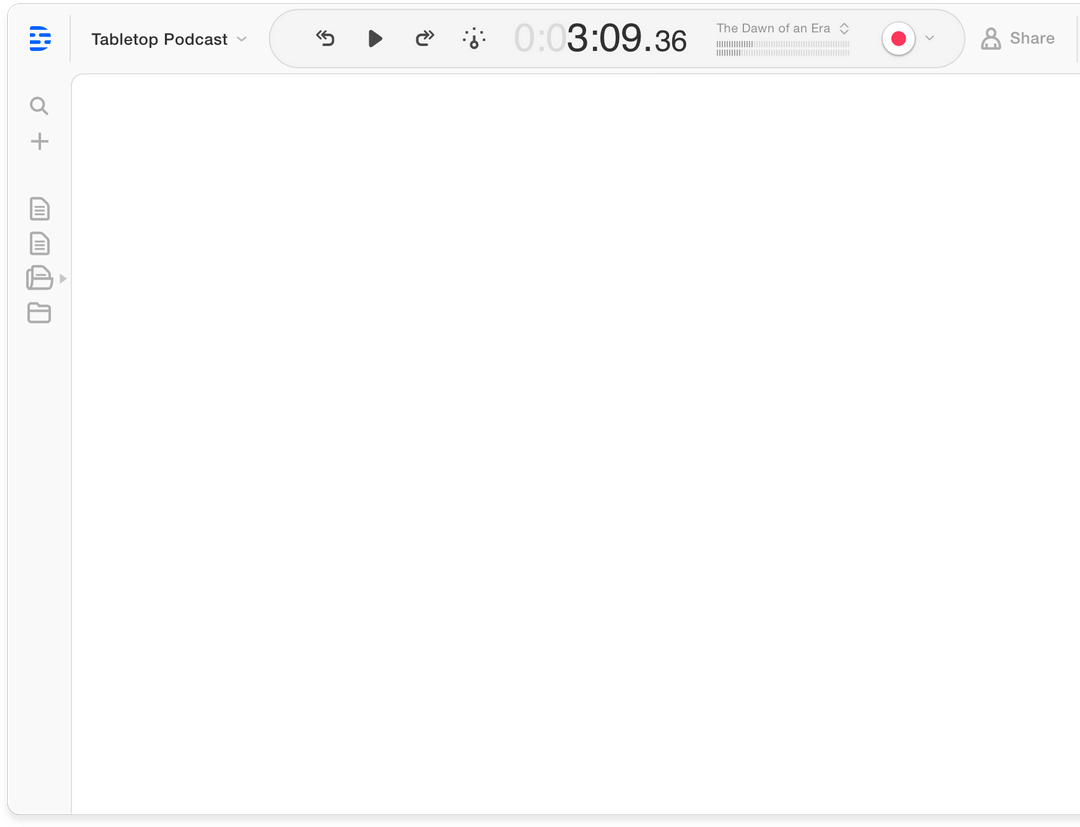Open the Tabletop Podcast title dropdown
The width and height of the screenshot is (1080, 827).
point(241,39)
